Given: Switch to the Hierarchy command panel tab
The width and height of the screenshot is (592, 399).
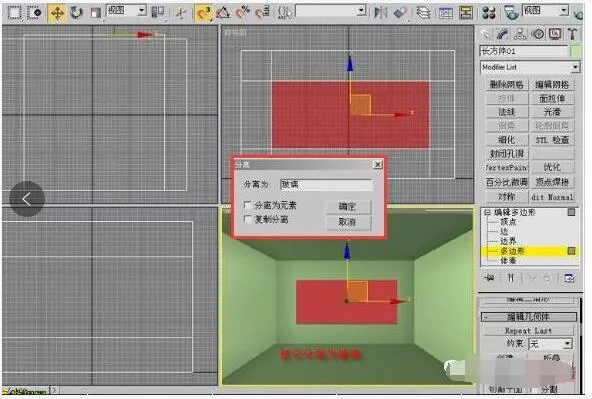Looking at the screenshot, I should pos(520,34).
